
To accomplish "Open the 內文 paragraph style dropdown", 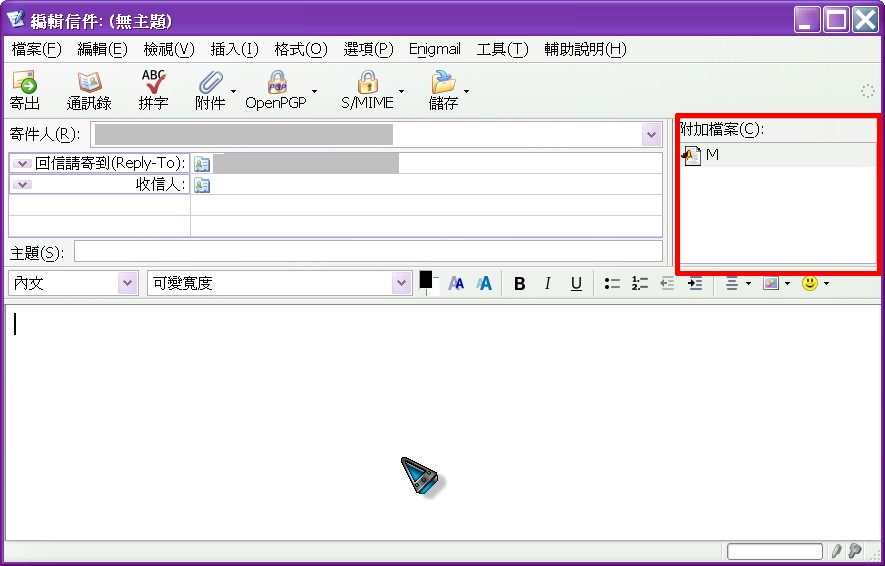I will 128,283.
